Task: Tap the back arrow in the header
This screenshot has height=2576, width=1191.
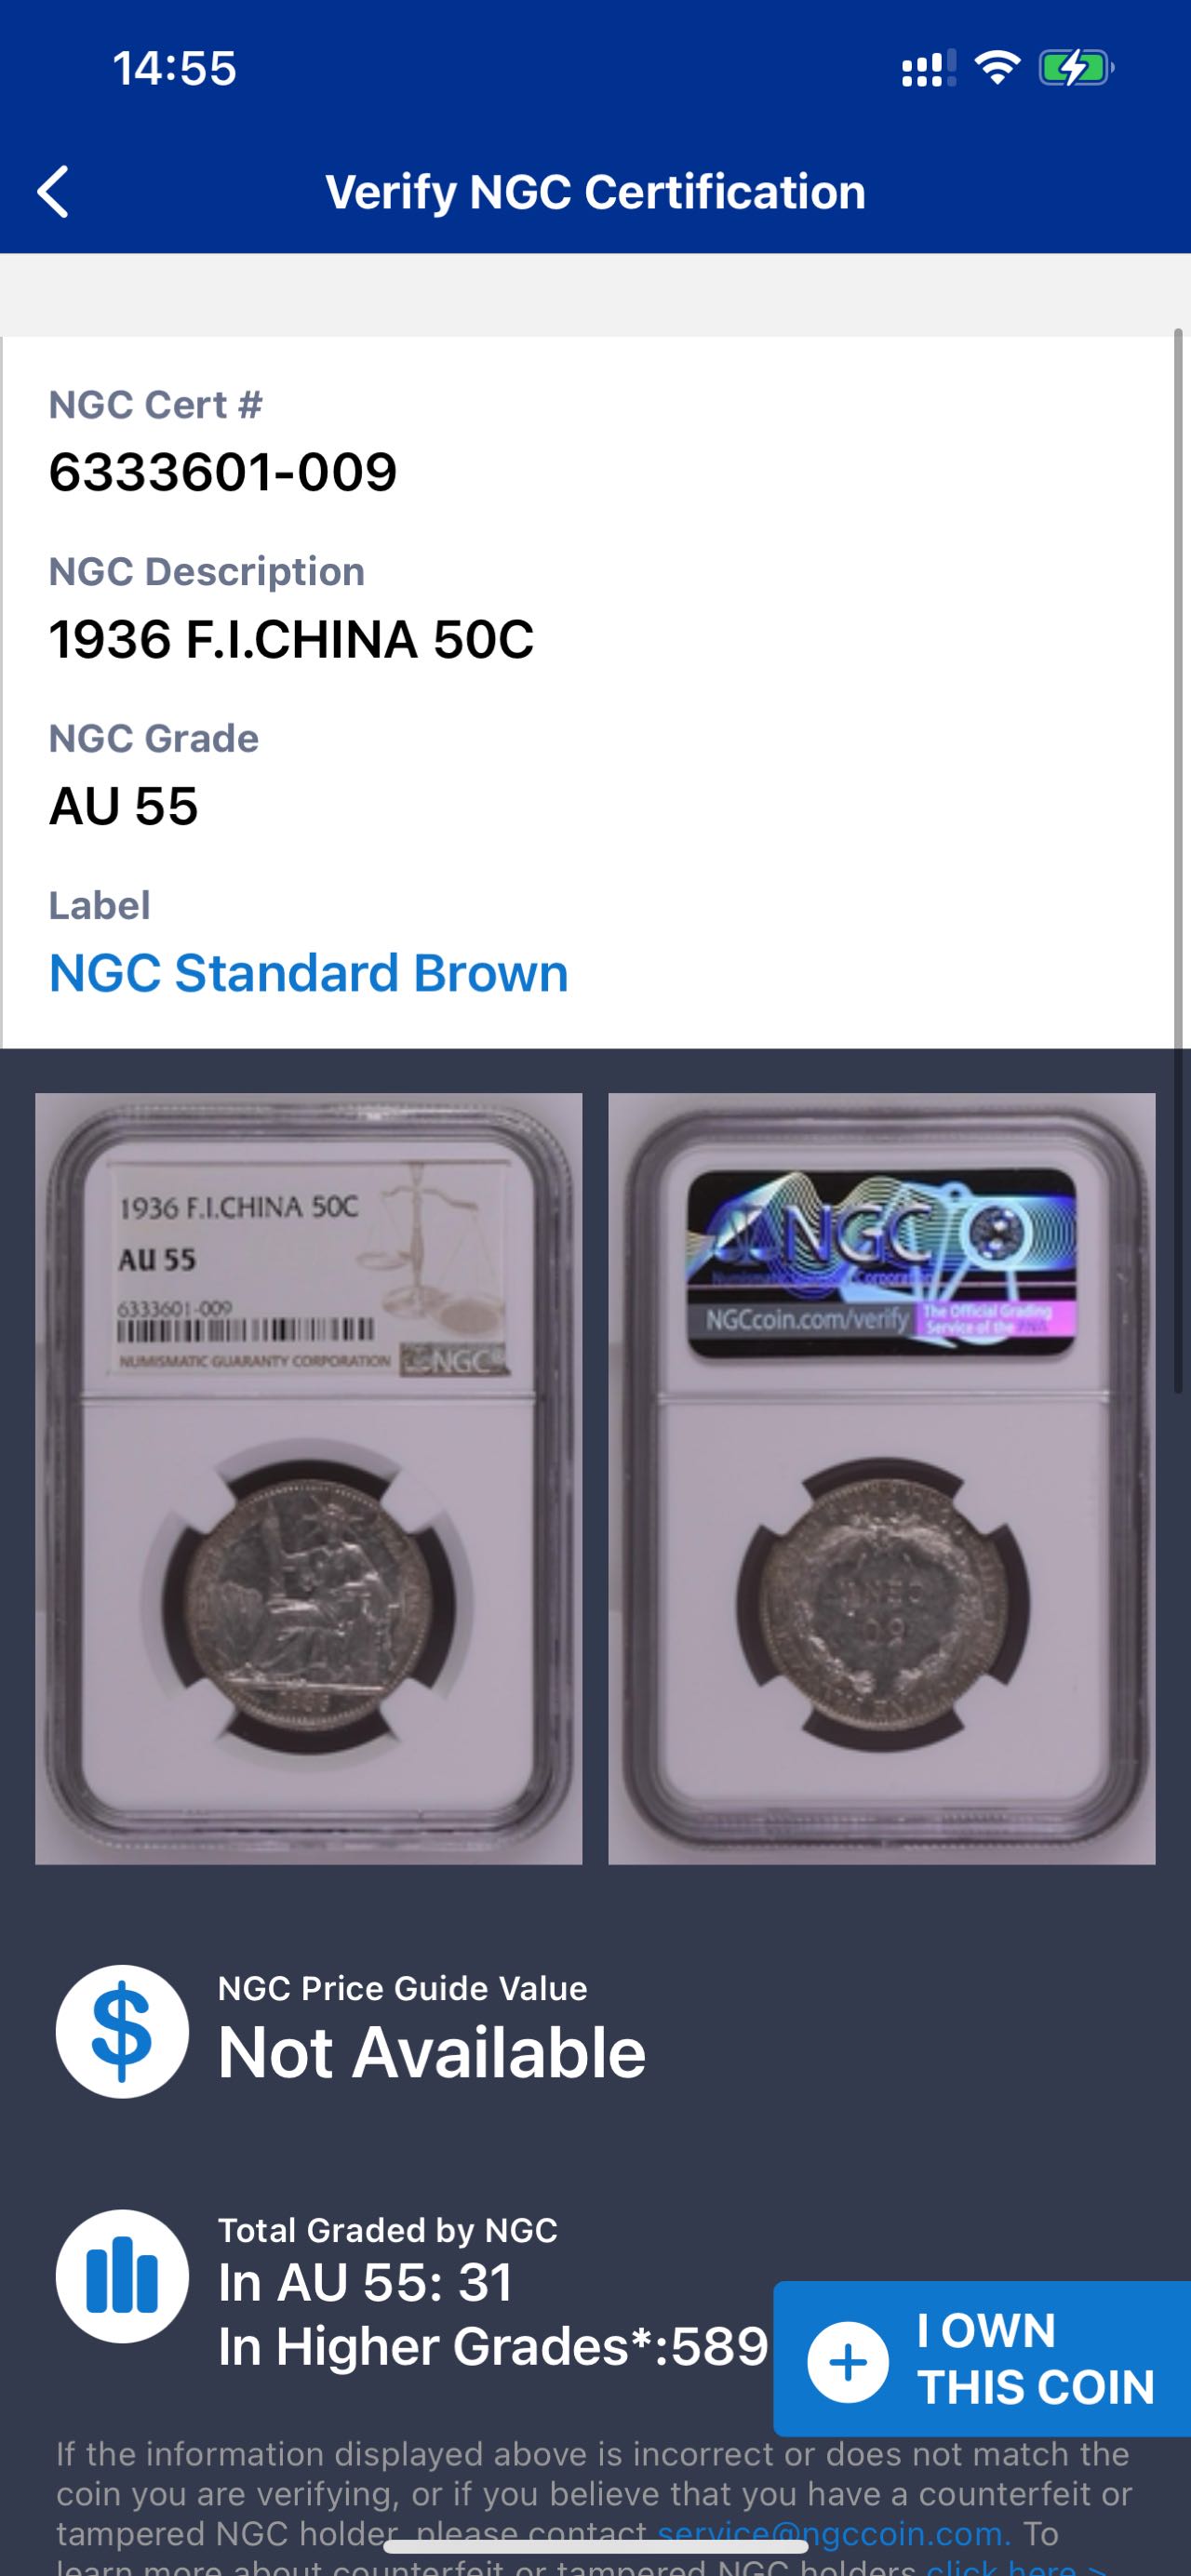Action: [53, 191]
